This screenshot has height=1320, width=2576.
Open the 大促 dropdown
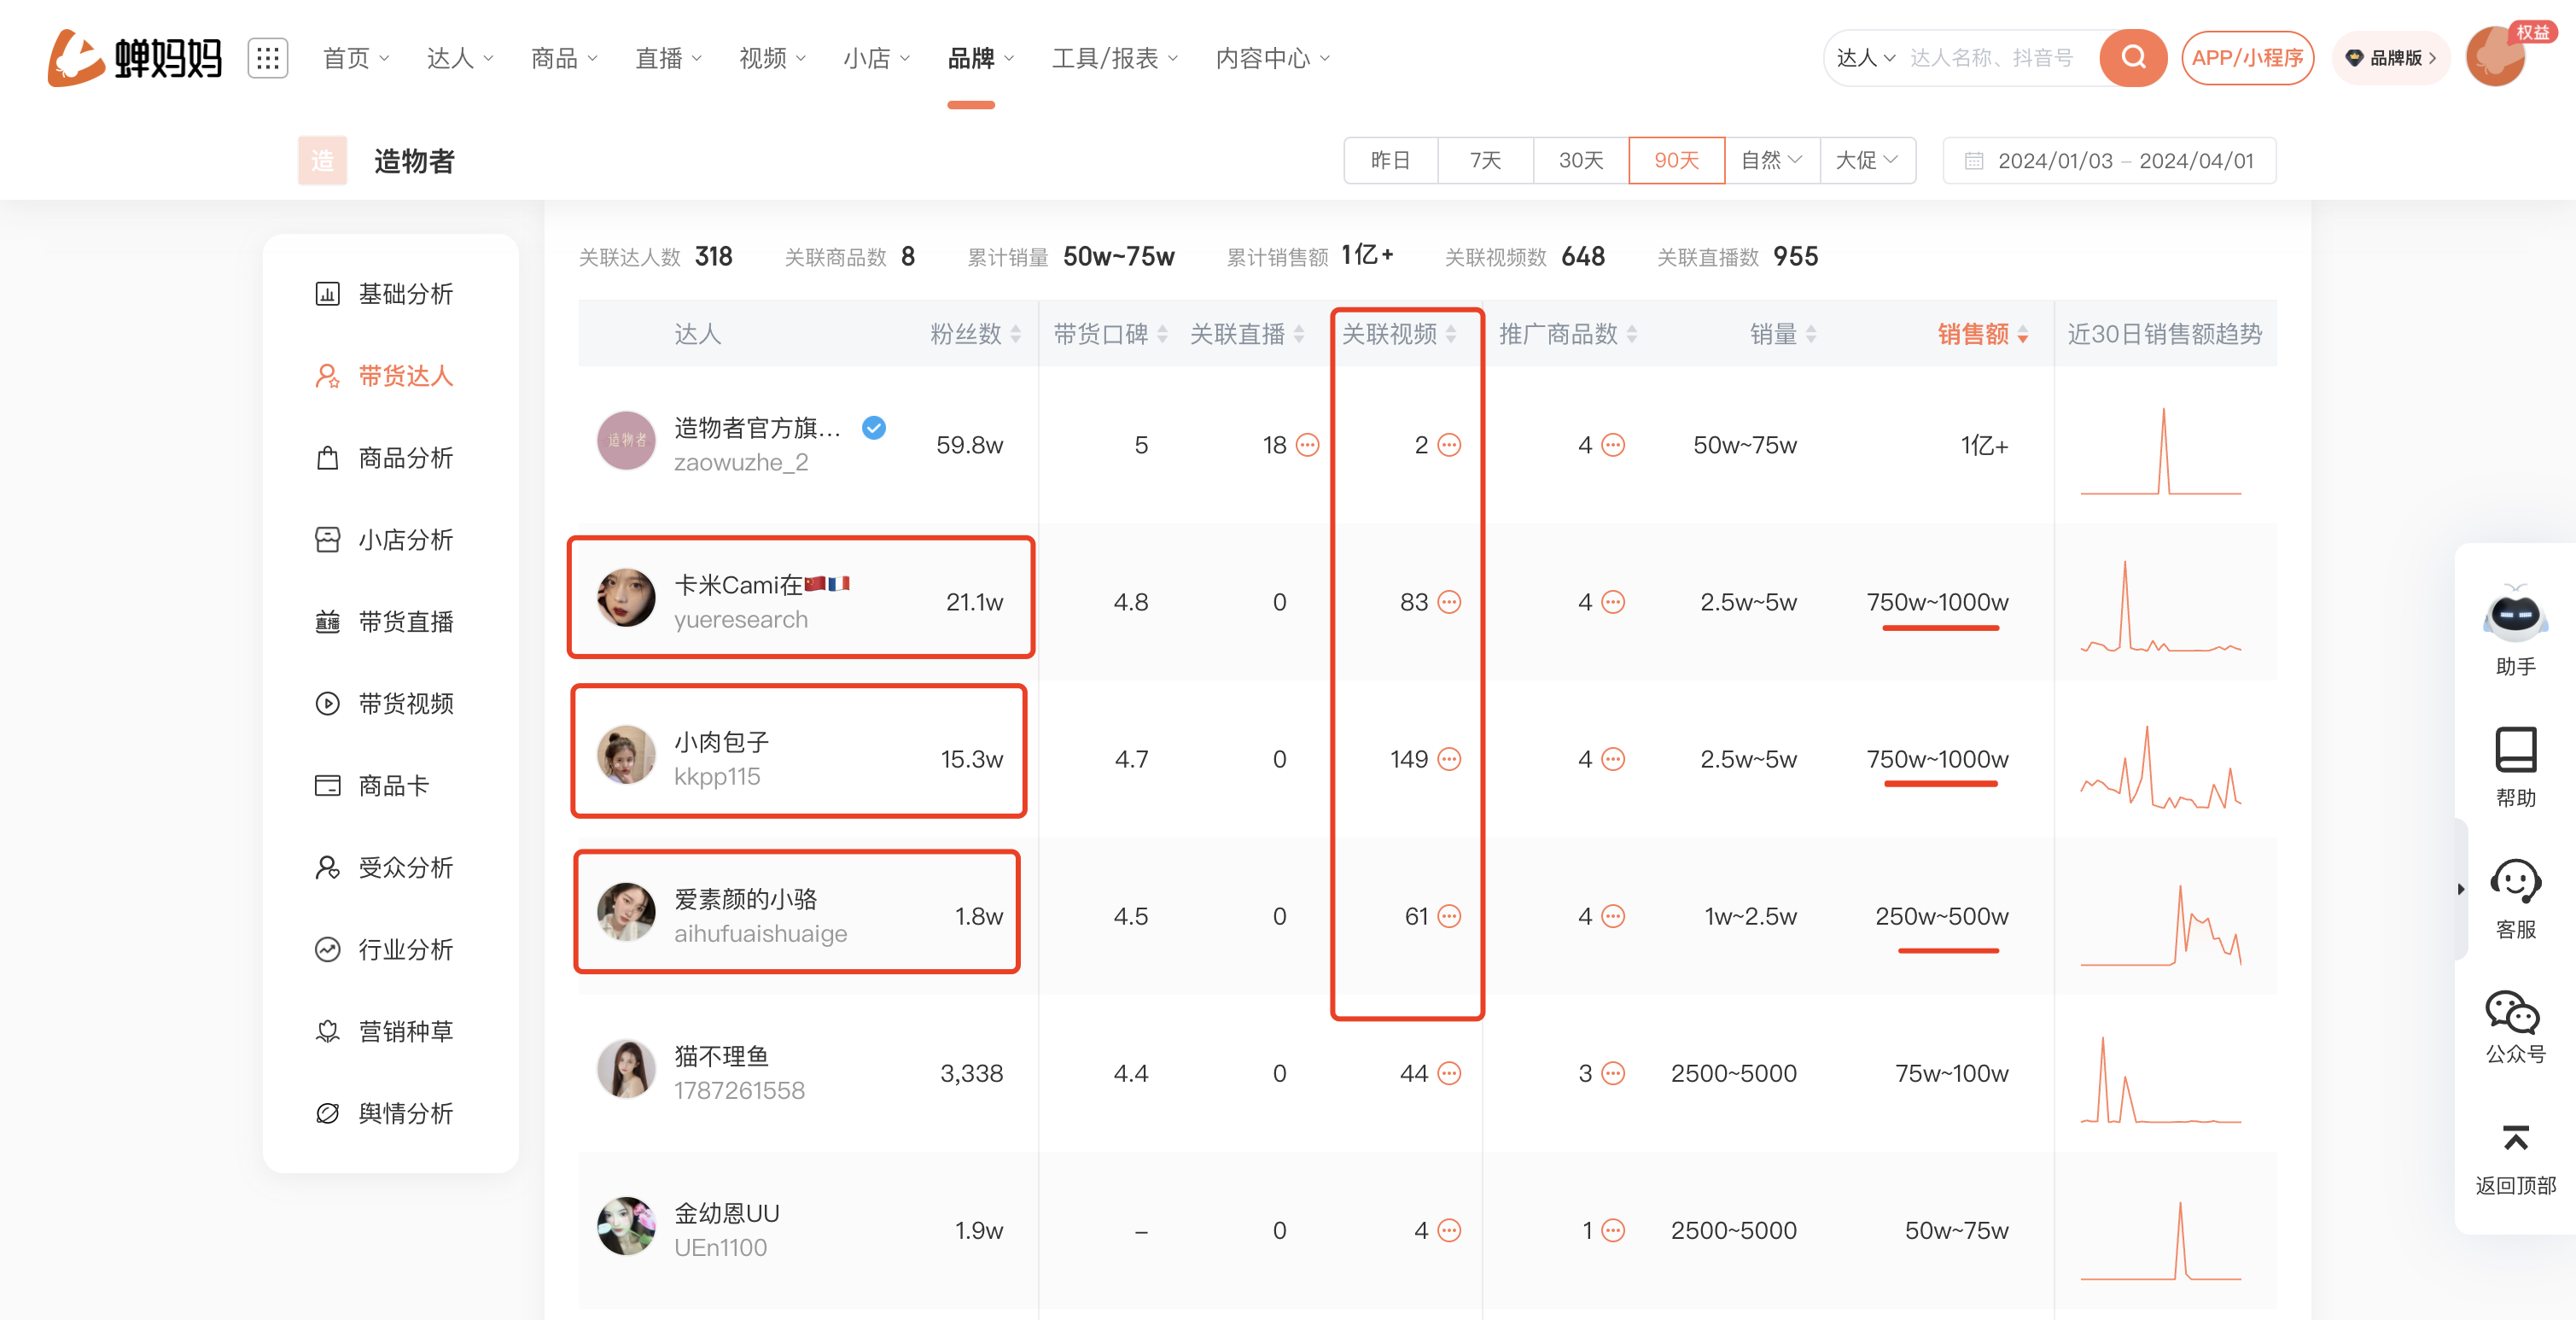1866,160
